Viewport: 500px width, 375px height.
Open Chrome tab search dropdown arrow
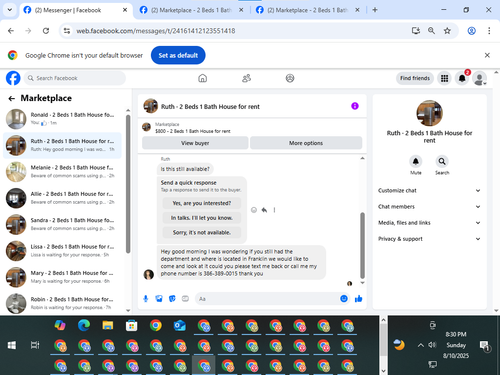coord(10,10)
